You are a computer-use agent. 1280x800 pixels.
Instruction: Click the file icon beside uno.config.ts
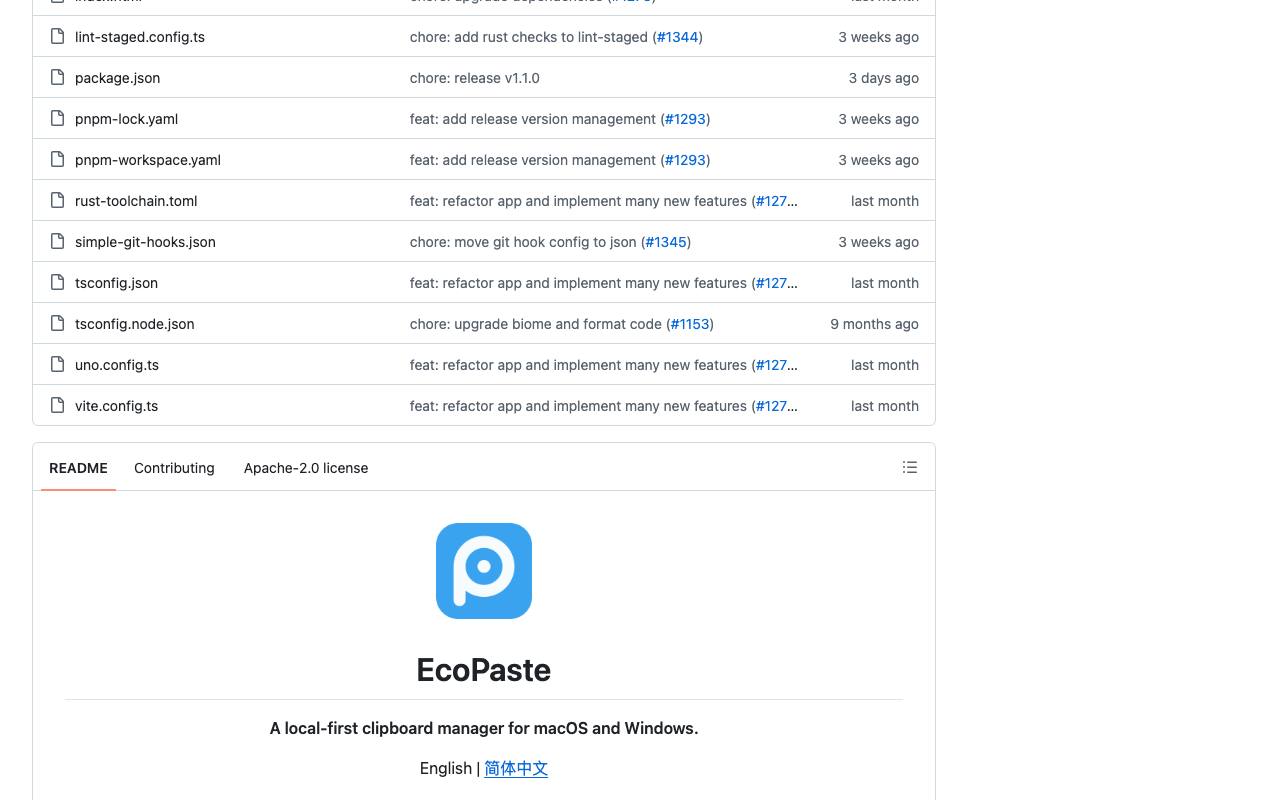point(57,364)
